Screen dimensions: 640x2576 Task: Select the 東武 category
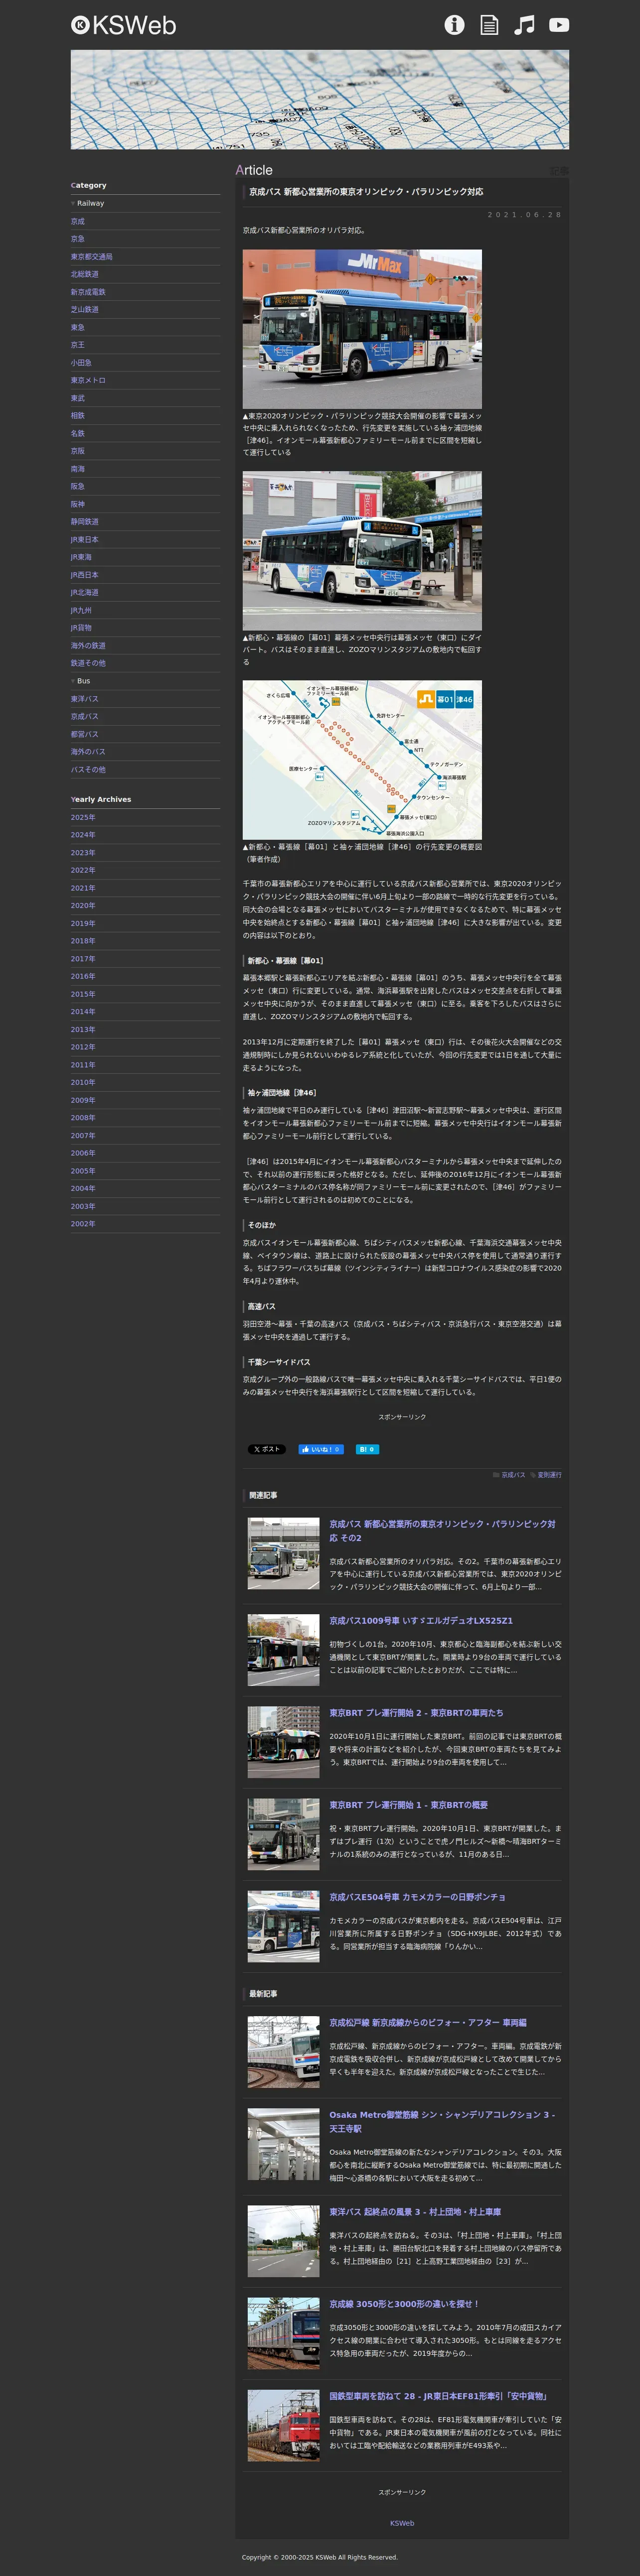tap(78, 398)
